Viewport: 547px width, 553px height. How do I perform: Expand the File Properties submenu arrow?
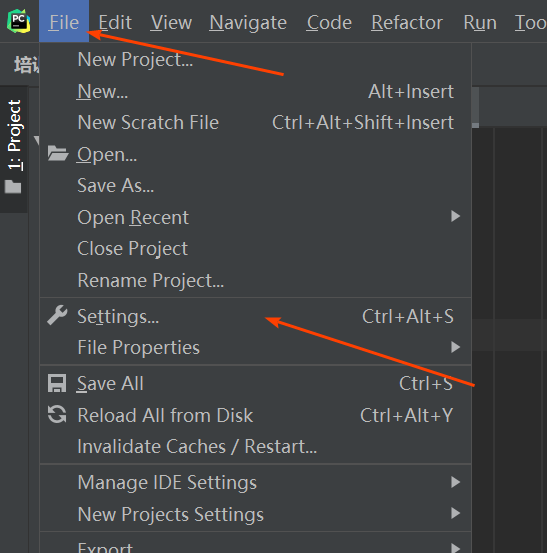tap(455, 347)
